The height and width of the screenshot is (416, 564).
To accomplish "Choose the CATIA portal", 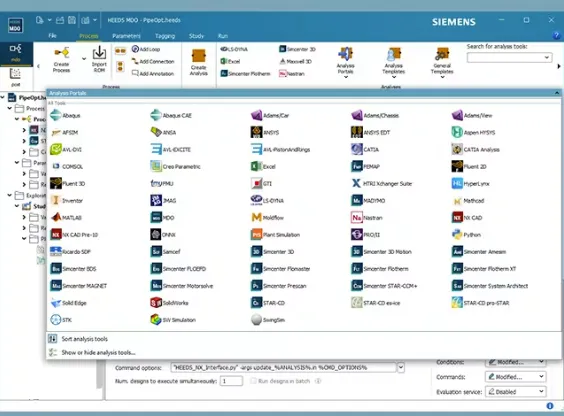I will pos(365,149).
